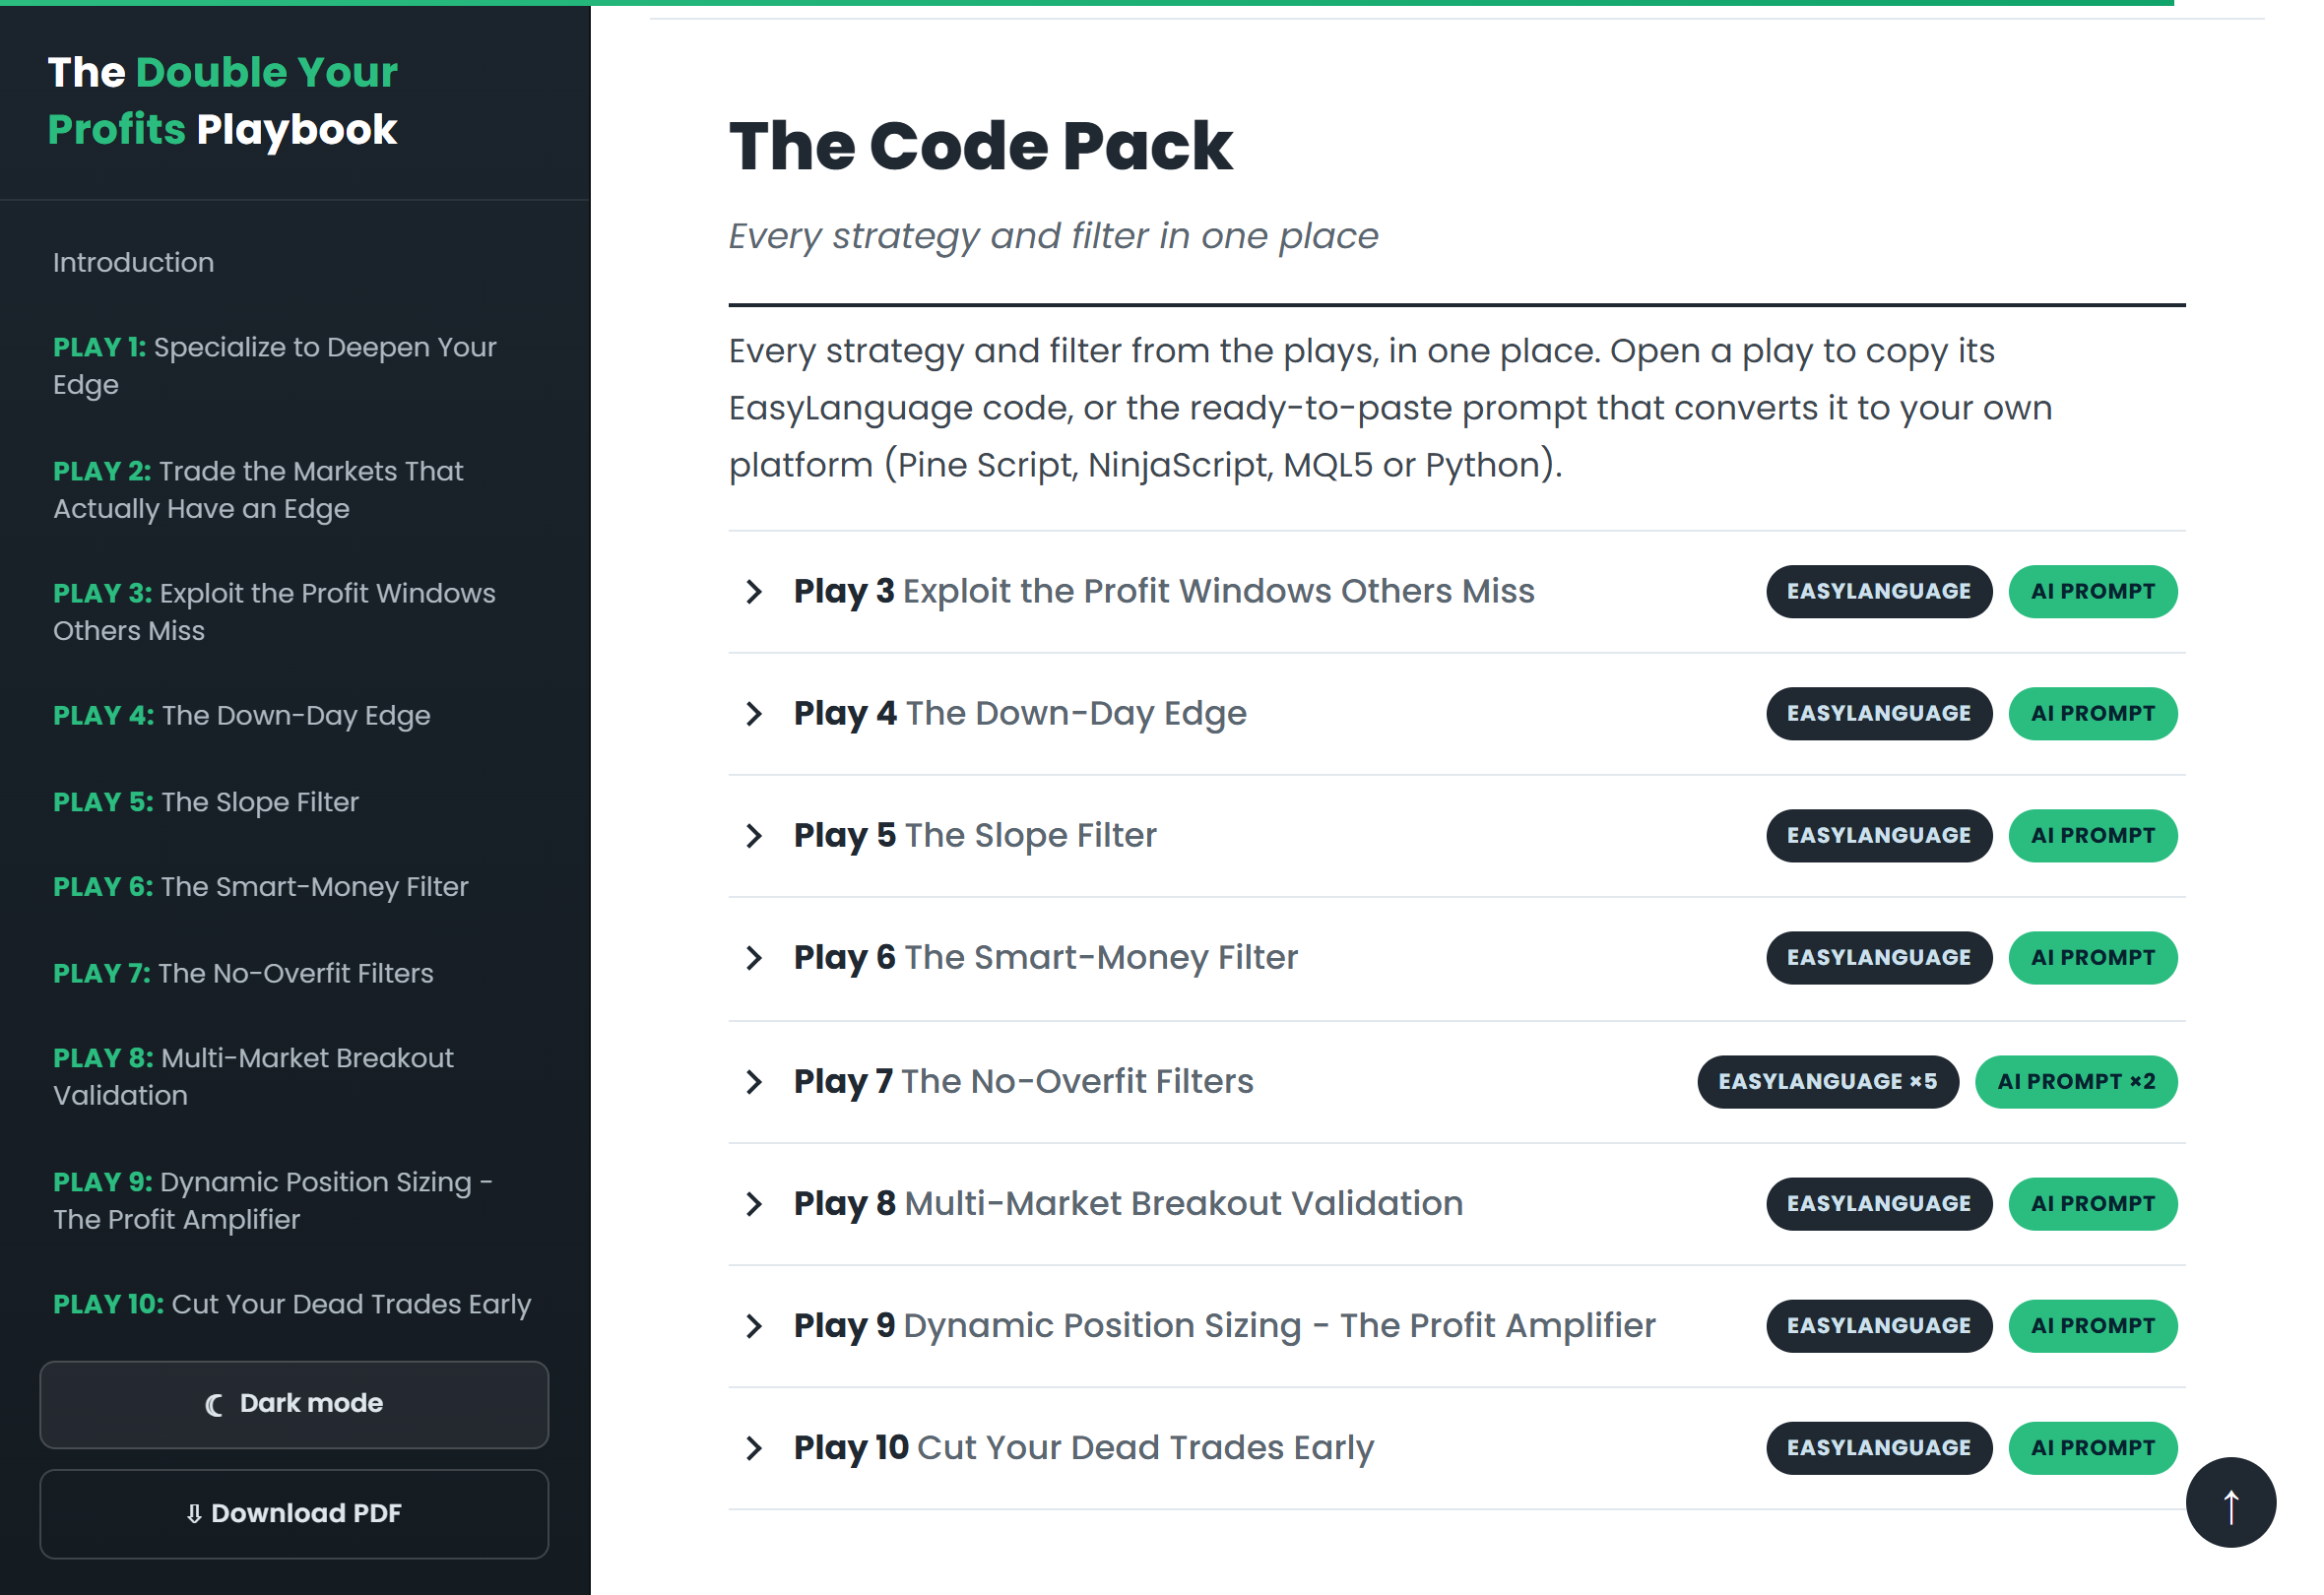Click the EASYLANGUAGE badge for Play 10
The height and width of the screenshot is (1595, 2324).
[x=1878, y=1447]
